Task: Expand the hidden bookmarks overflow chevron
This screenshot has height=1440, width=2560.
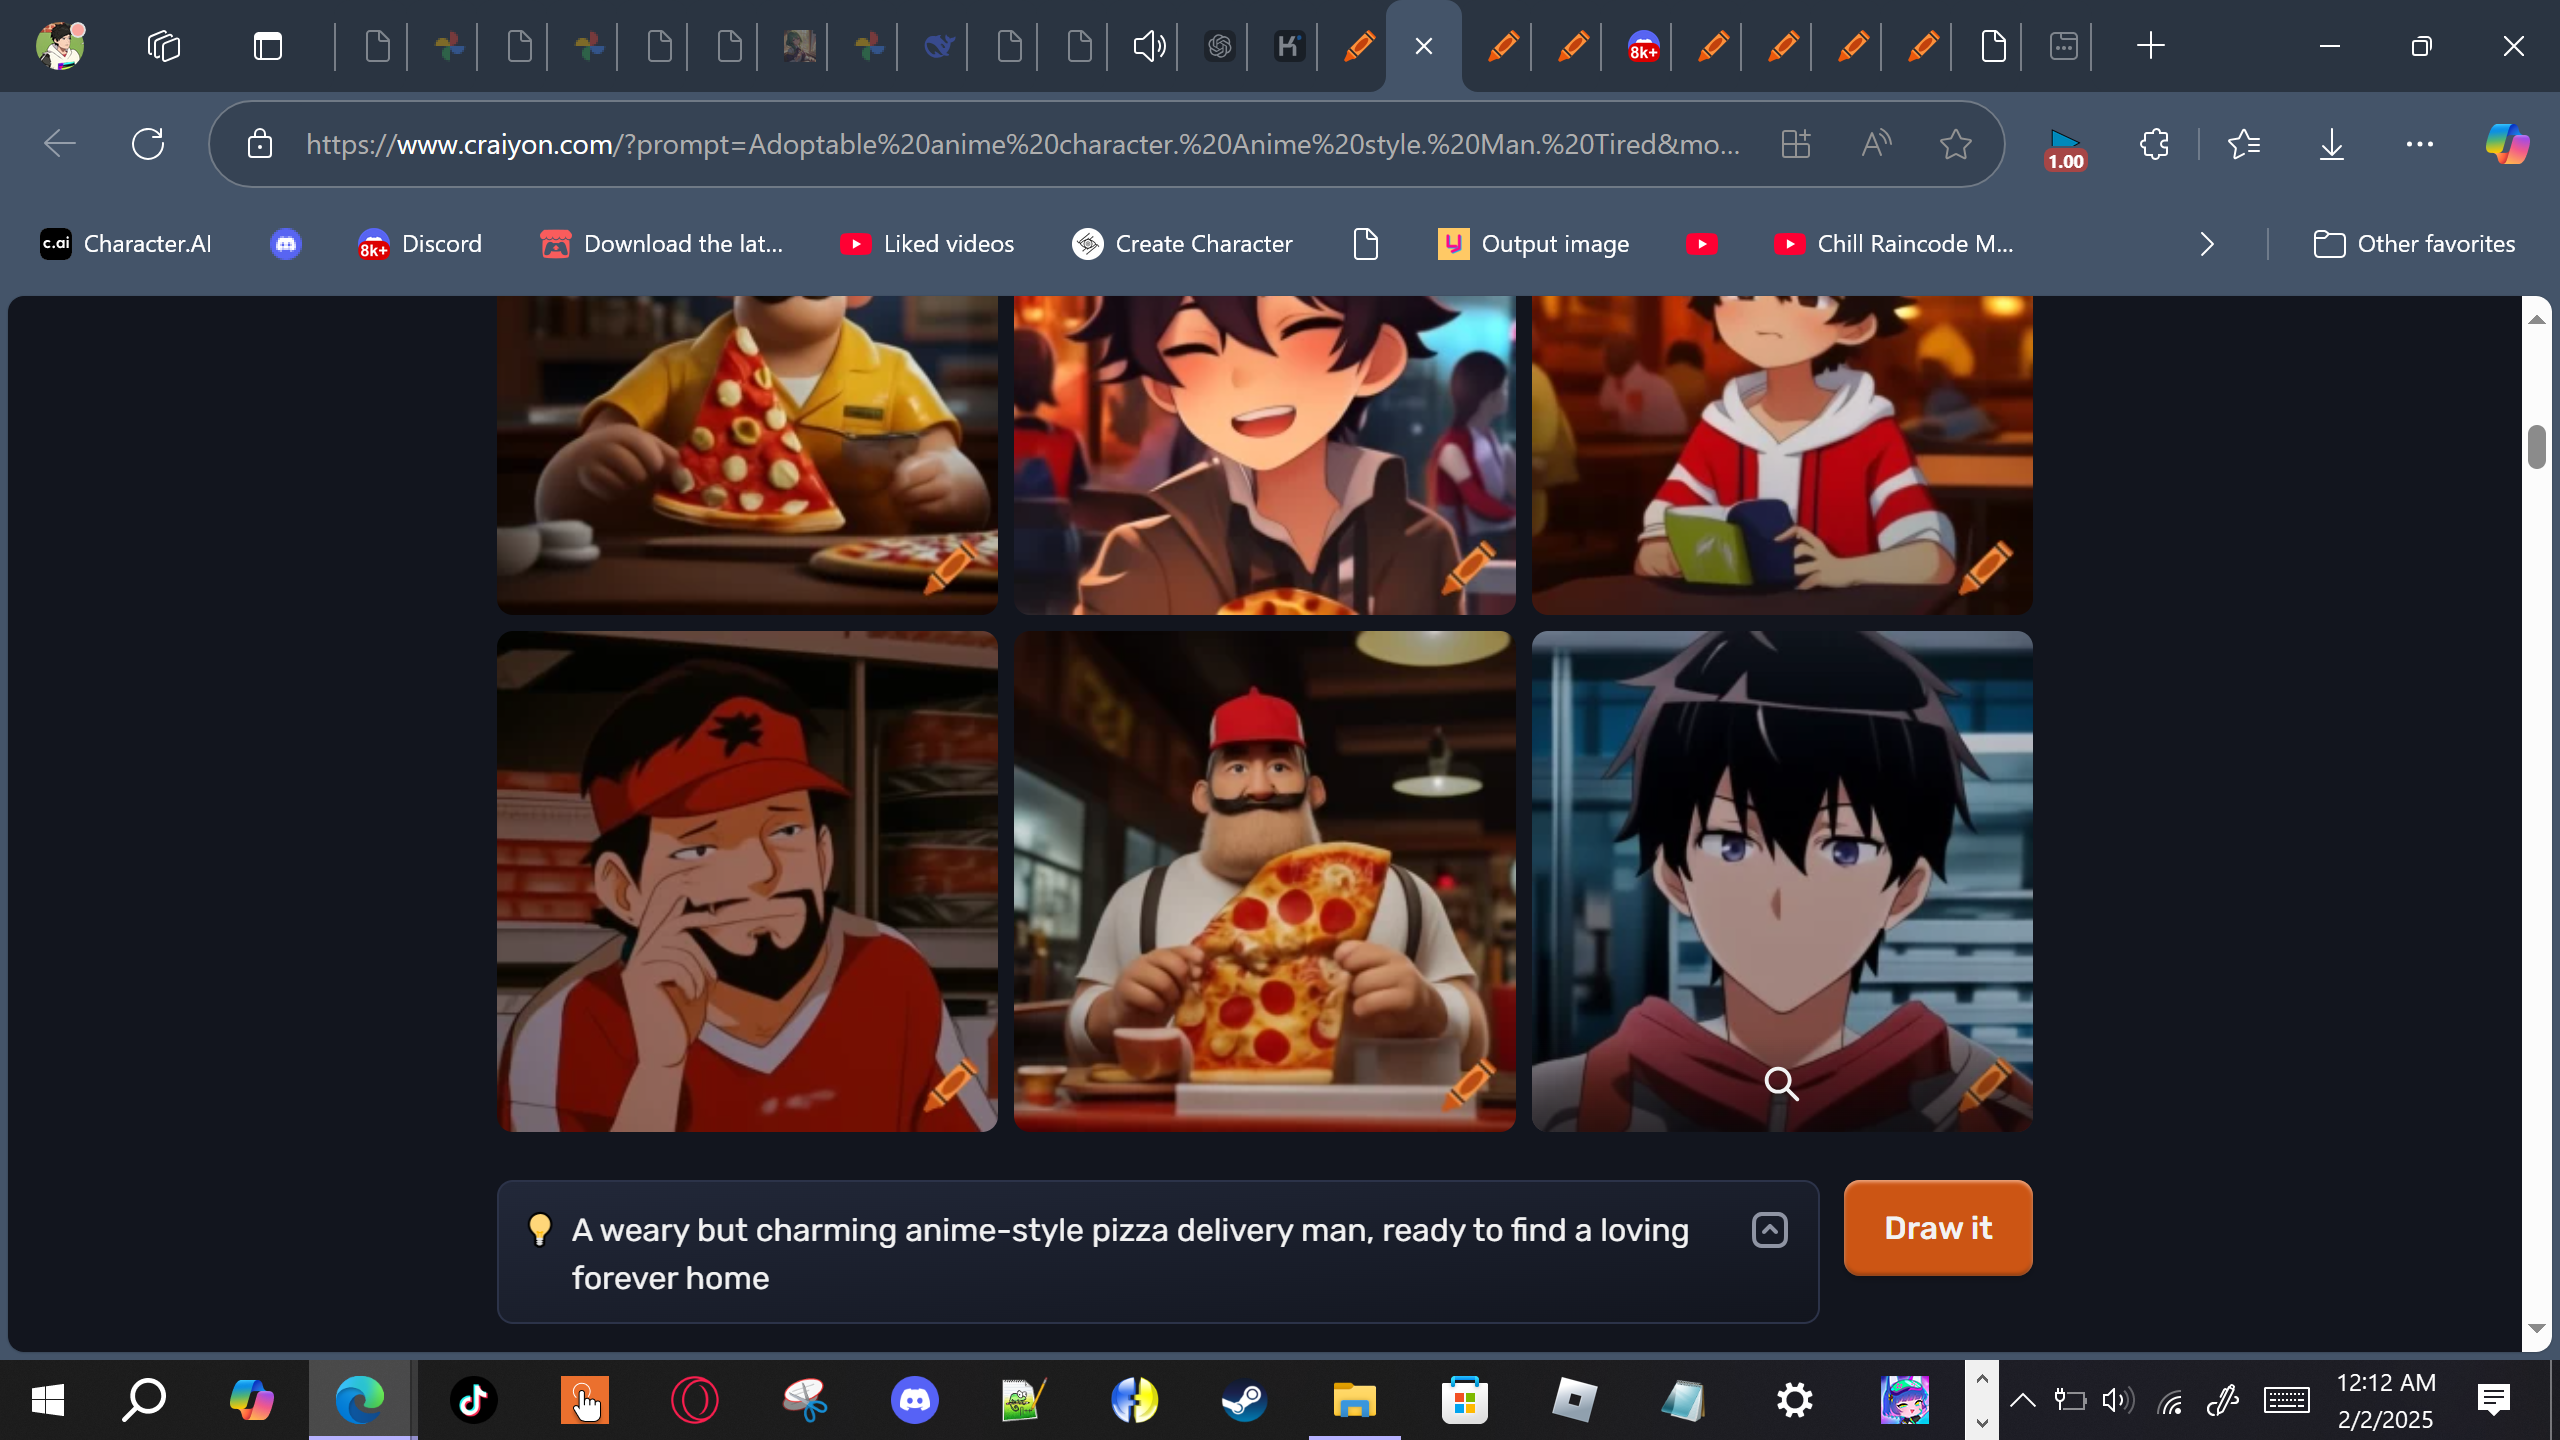Action: pos(2207,244)
